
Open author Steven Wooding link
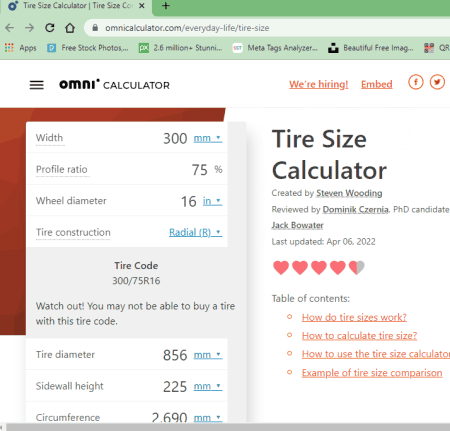tap(349, 193)
